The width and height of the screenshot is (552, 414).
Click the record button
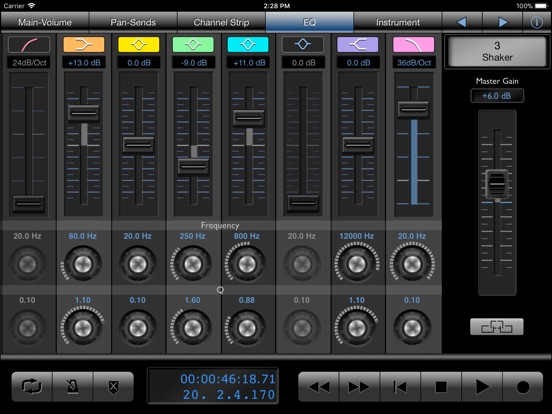[523, 387]
